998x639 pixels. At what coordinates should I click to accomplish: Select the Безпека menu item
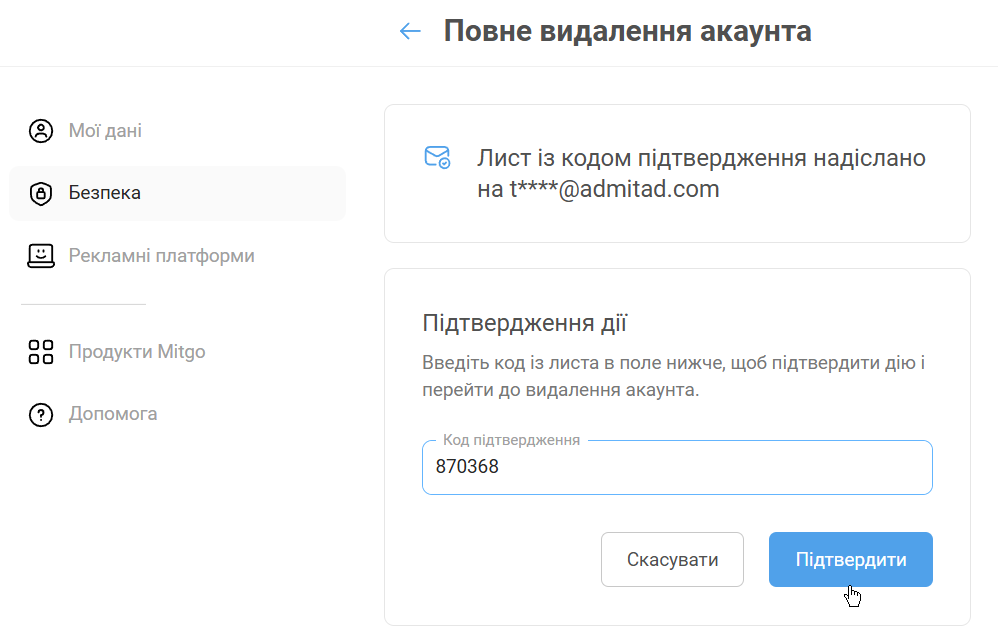point(105,193)
